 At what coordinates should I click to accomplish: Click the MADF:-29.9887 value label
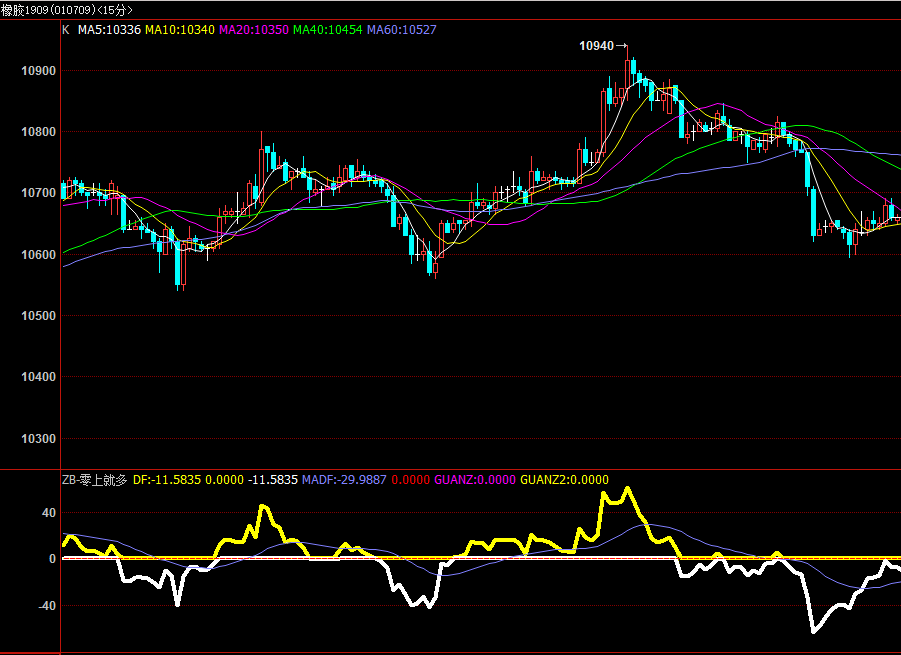coord(344,480)
